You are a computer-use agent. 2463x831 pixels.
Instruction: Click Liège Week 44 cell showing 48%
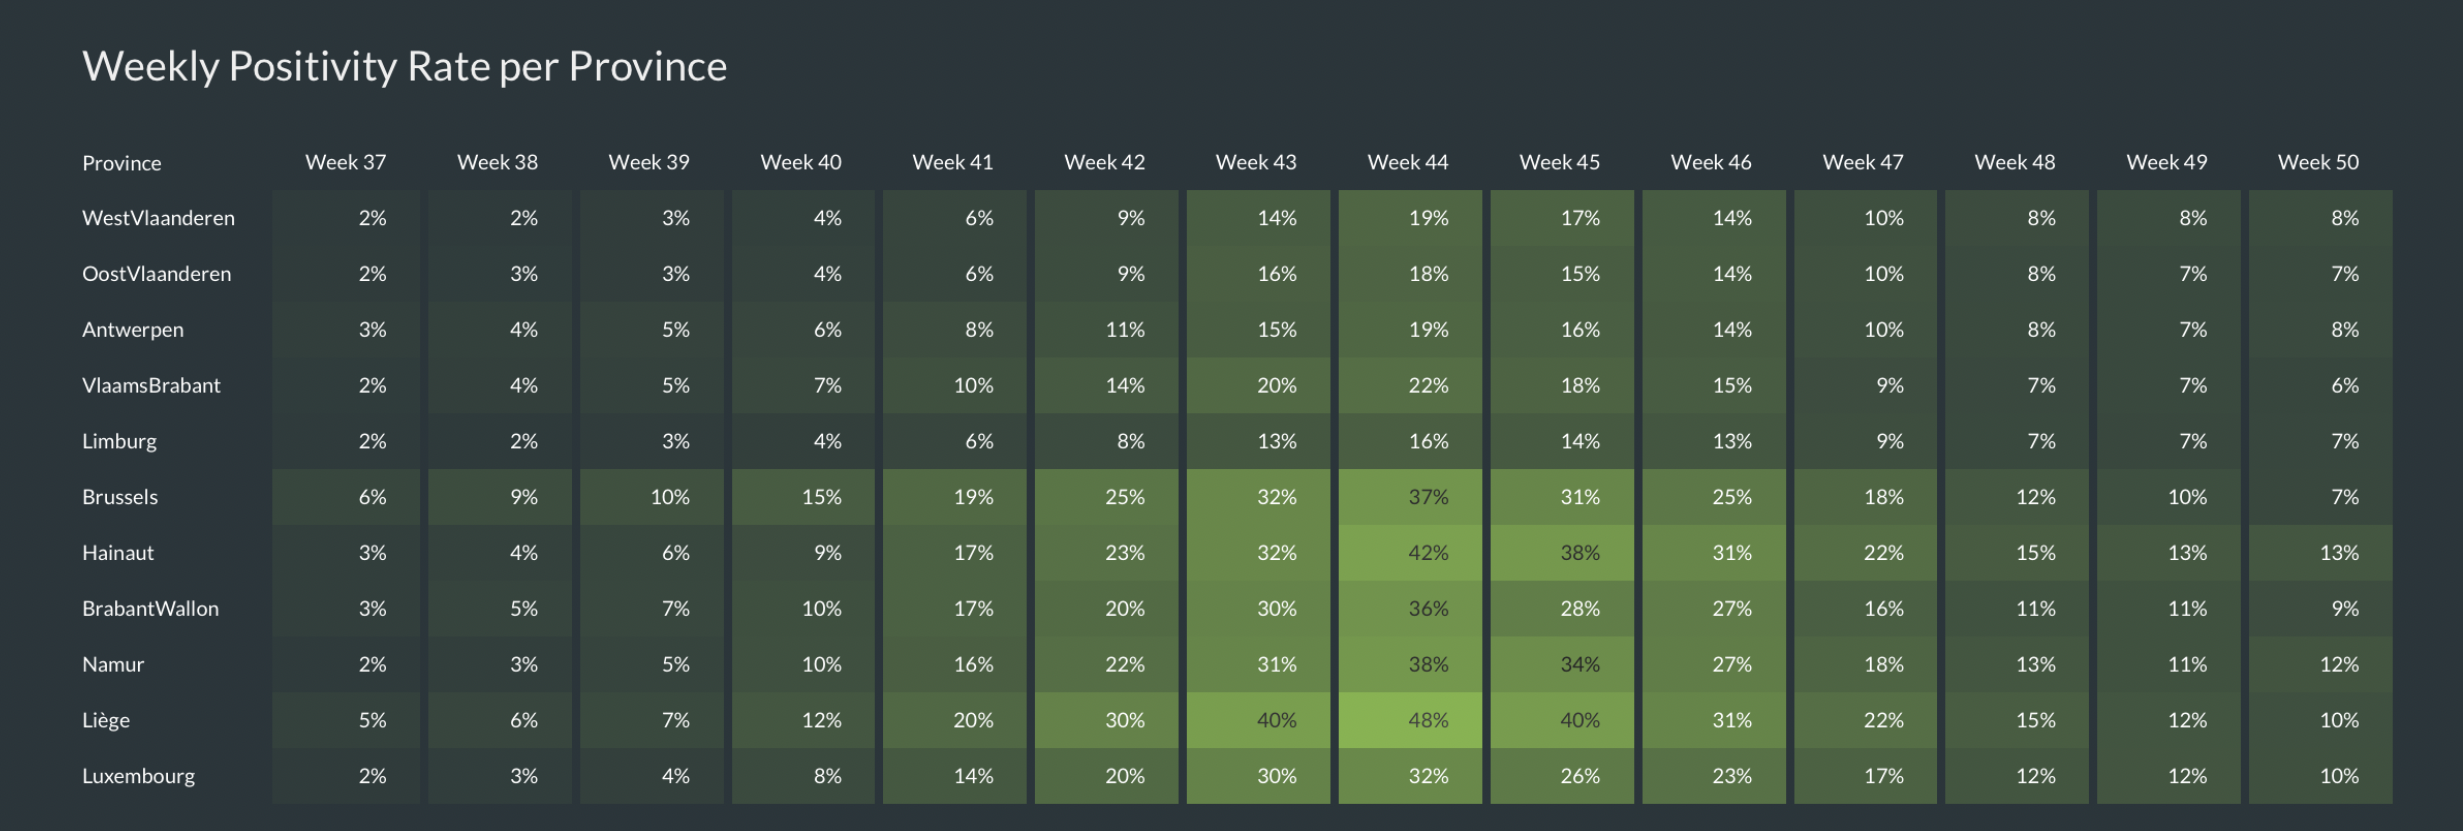click(1410, 720)
